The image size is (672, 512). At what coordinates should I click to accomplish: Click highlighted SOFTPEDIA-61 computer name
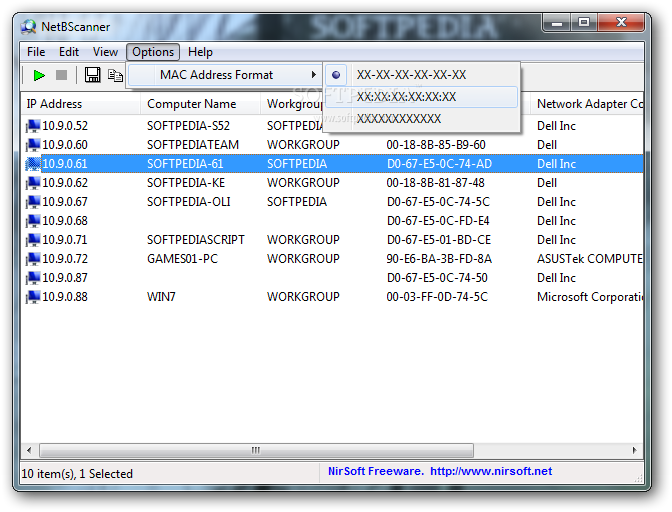coord(185,164)
